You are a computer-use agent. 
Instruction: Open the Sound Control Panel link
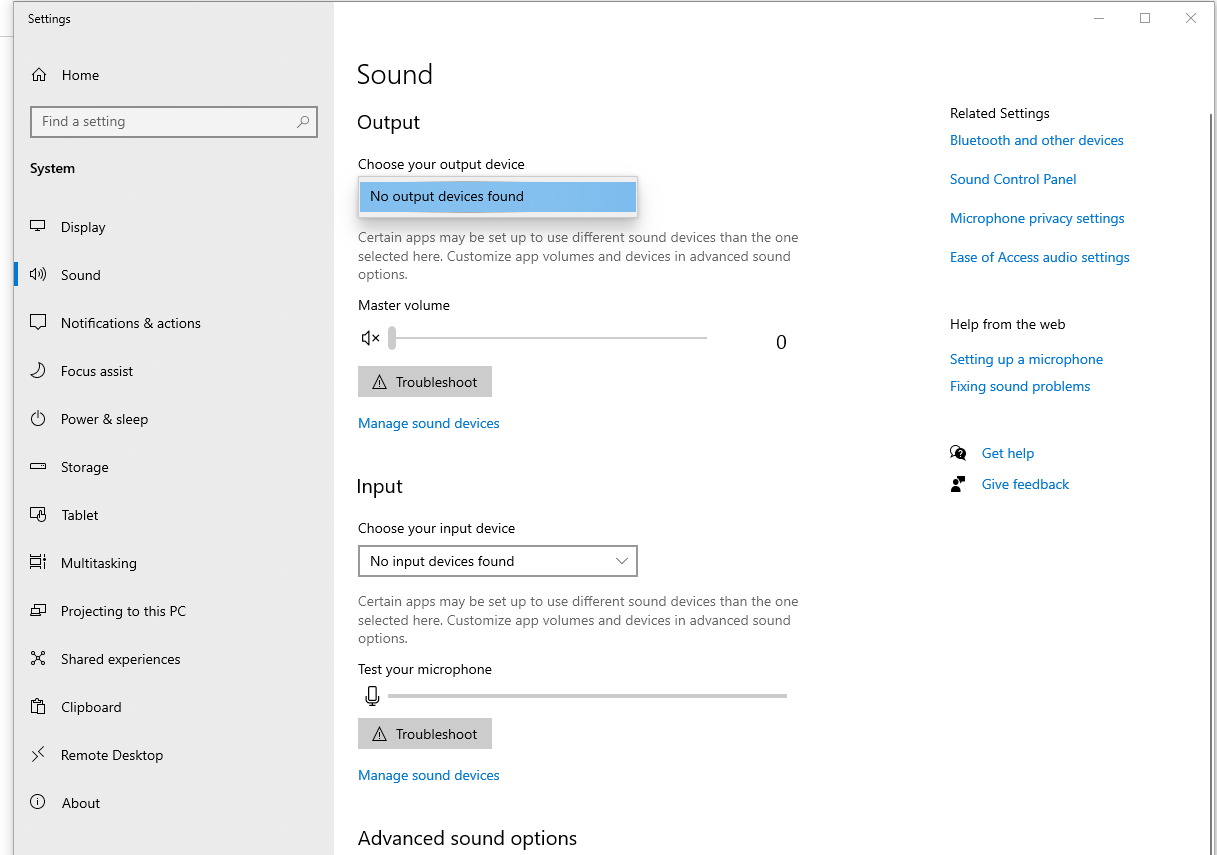click(x=1013, y=179)
